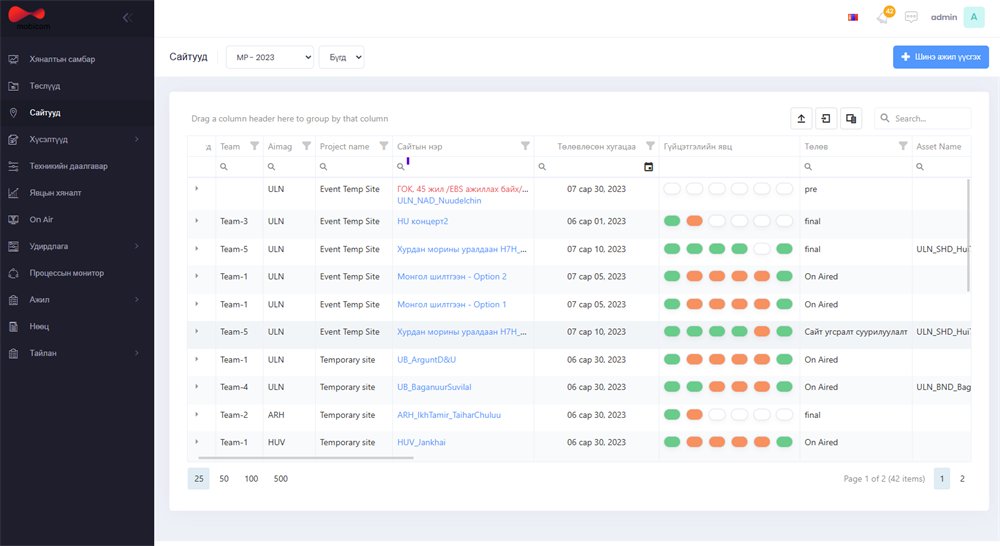Open Явцын хяналт in the sidebar

pos(77,193)
